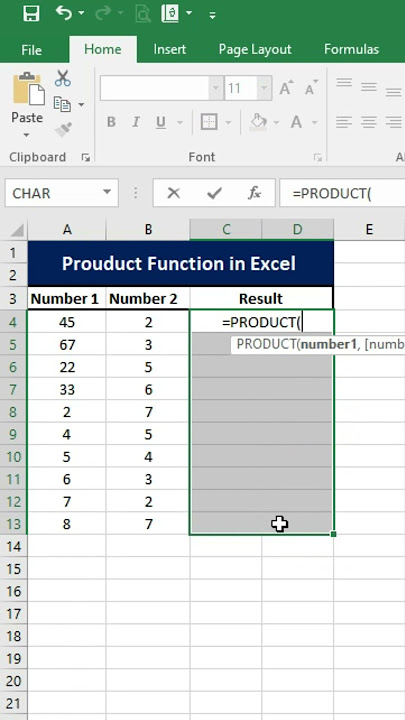
Task: Click the Select All corner triangle
Action: coord(15,230)
